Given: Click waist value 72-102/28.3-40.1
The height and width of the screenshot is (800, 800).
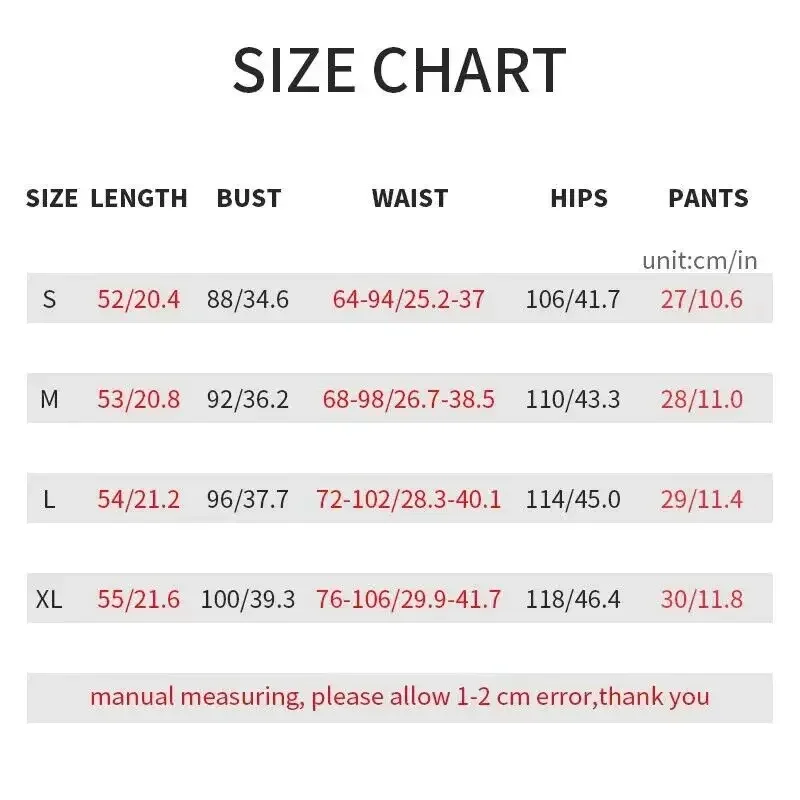Looking at the screenshot, I should click(x=408, y=499).
